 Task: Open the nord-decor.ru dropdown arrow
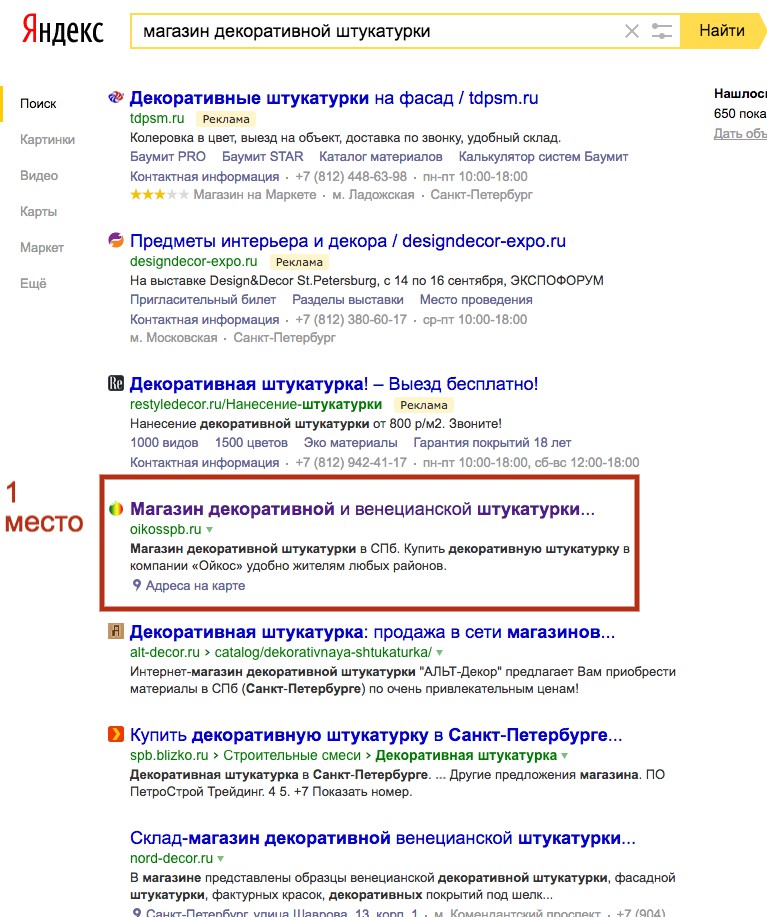pyautogui.click(x=221, y=858)
